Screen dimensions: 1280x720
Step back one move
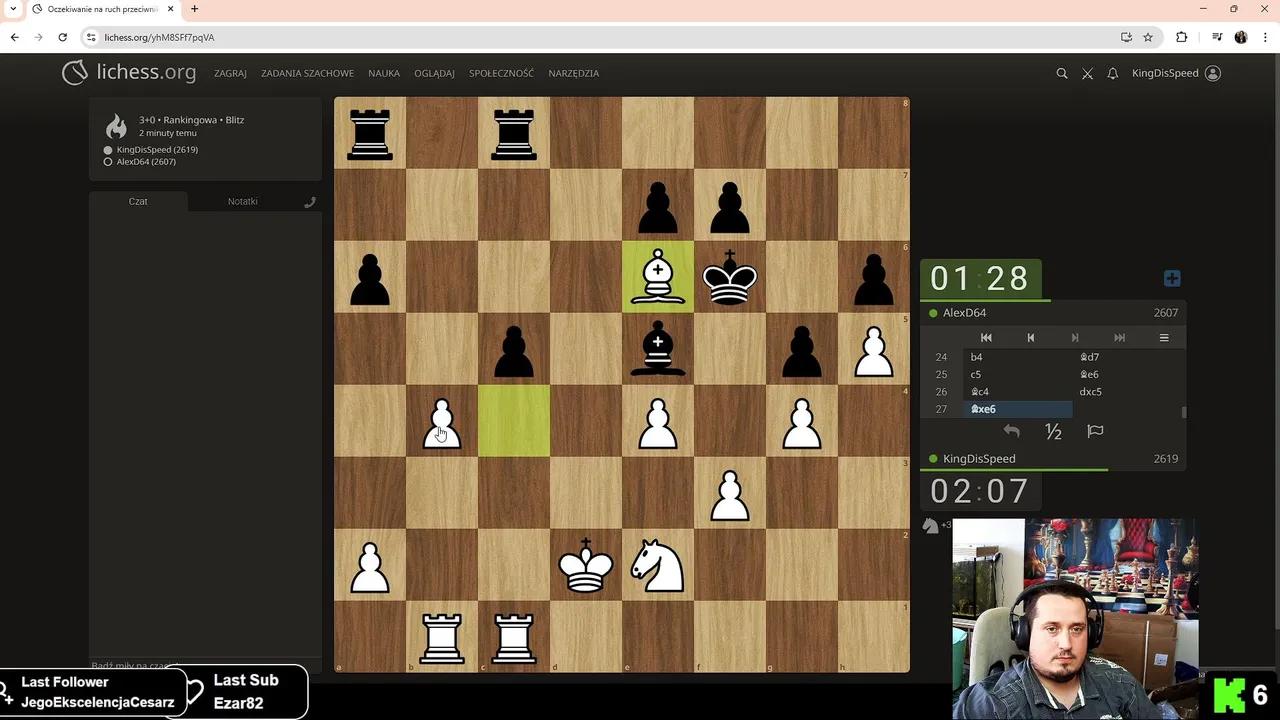1030,338
